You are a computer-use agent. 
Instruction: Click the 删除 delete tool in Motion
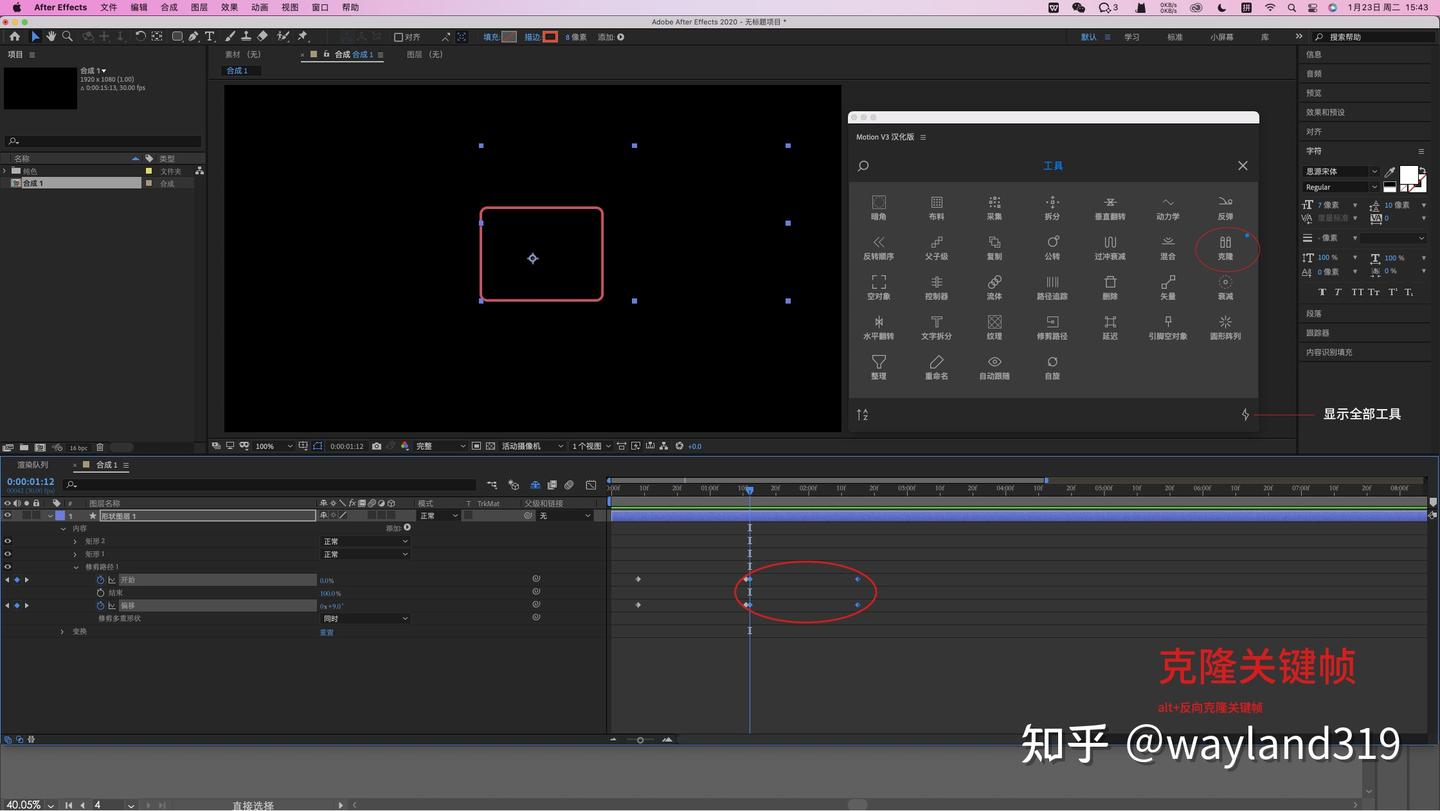click(1110, 287)
